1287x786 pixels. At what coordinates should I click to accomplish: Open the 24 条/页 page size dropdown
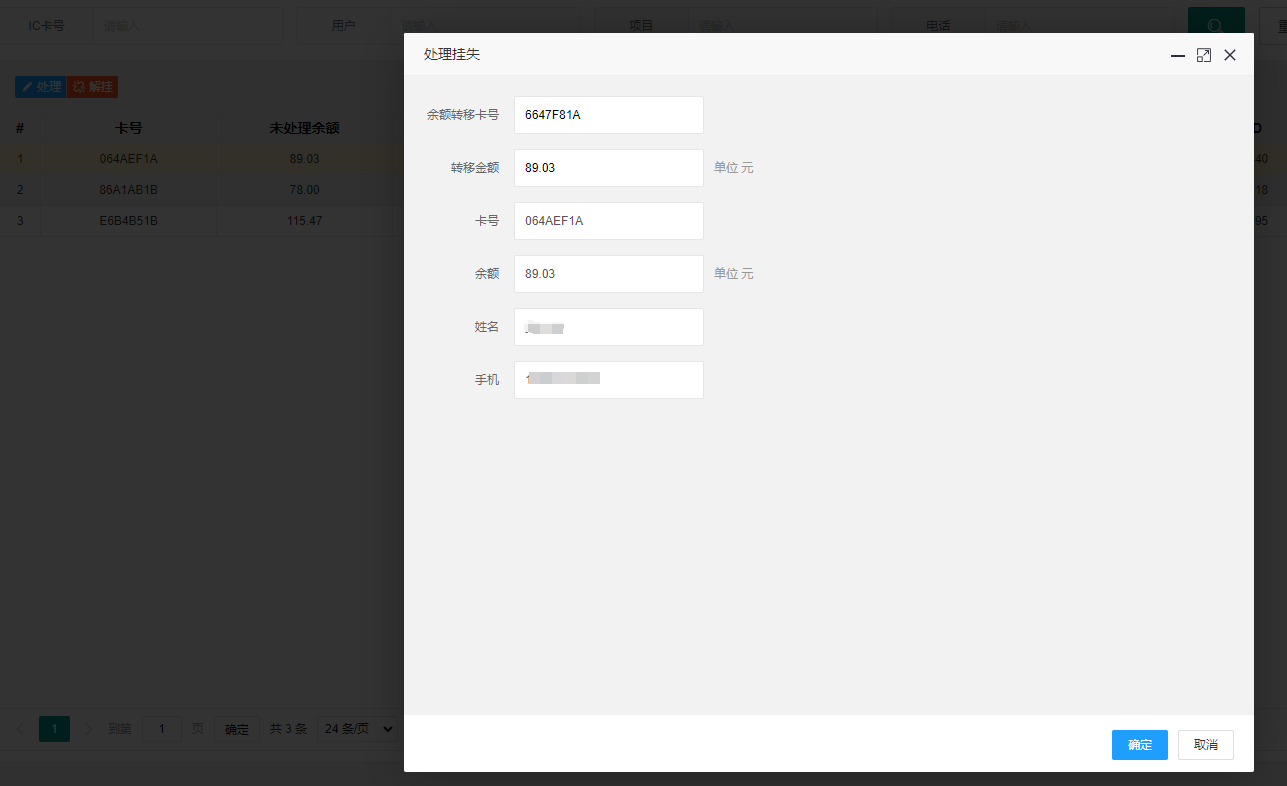pos(357,729)
